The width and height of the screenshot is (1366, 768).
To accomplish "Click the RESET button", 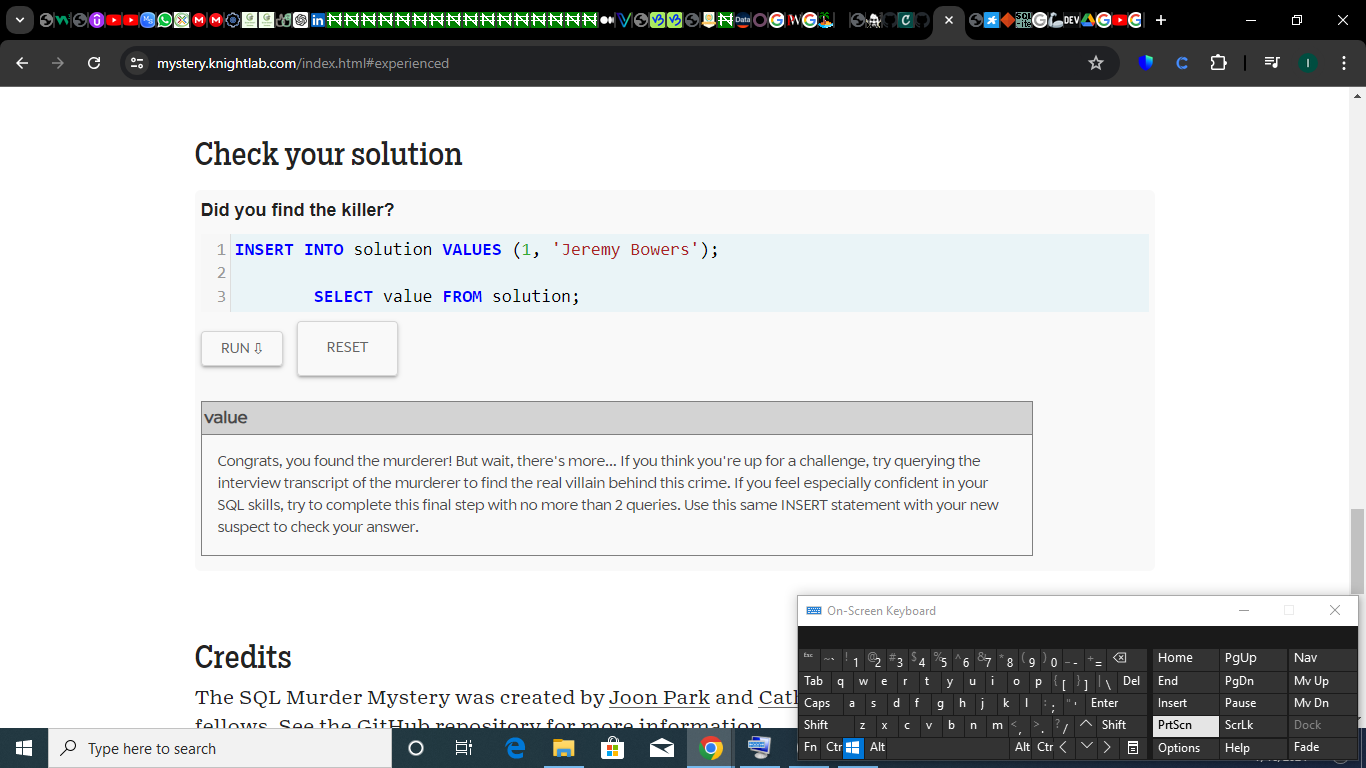I will 347,348.
